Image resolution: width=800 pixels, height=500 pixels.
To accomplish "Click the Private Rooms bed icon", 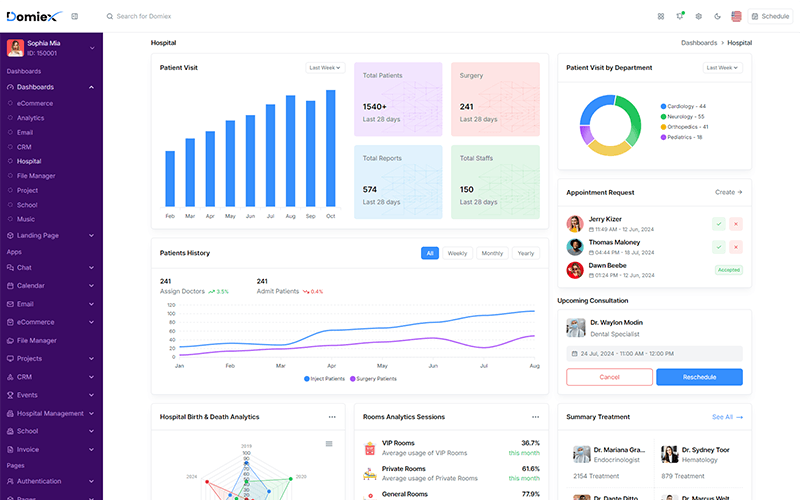I will click(370, 474).
